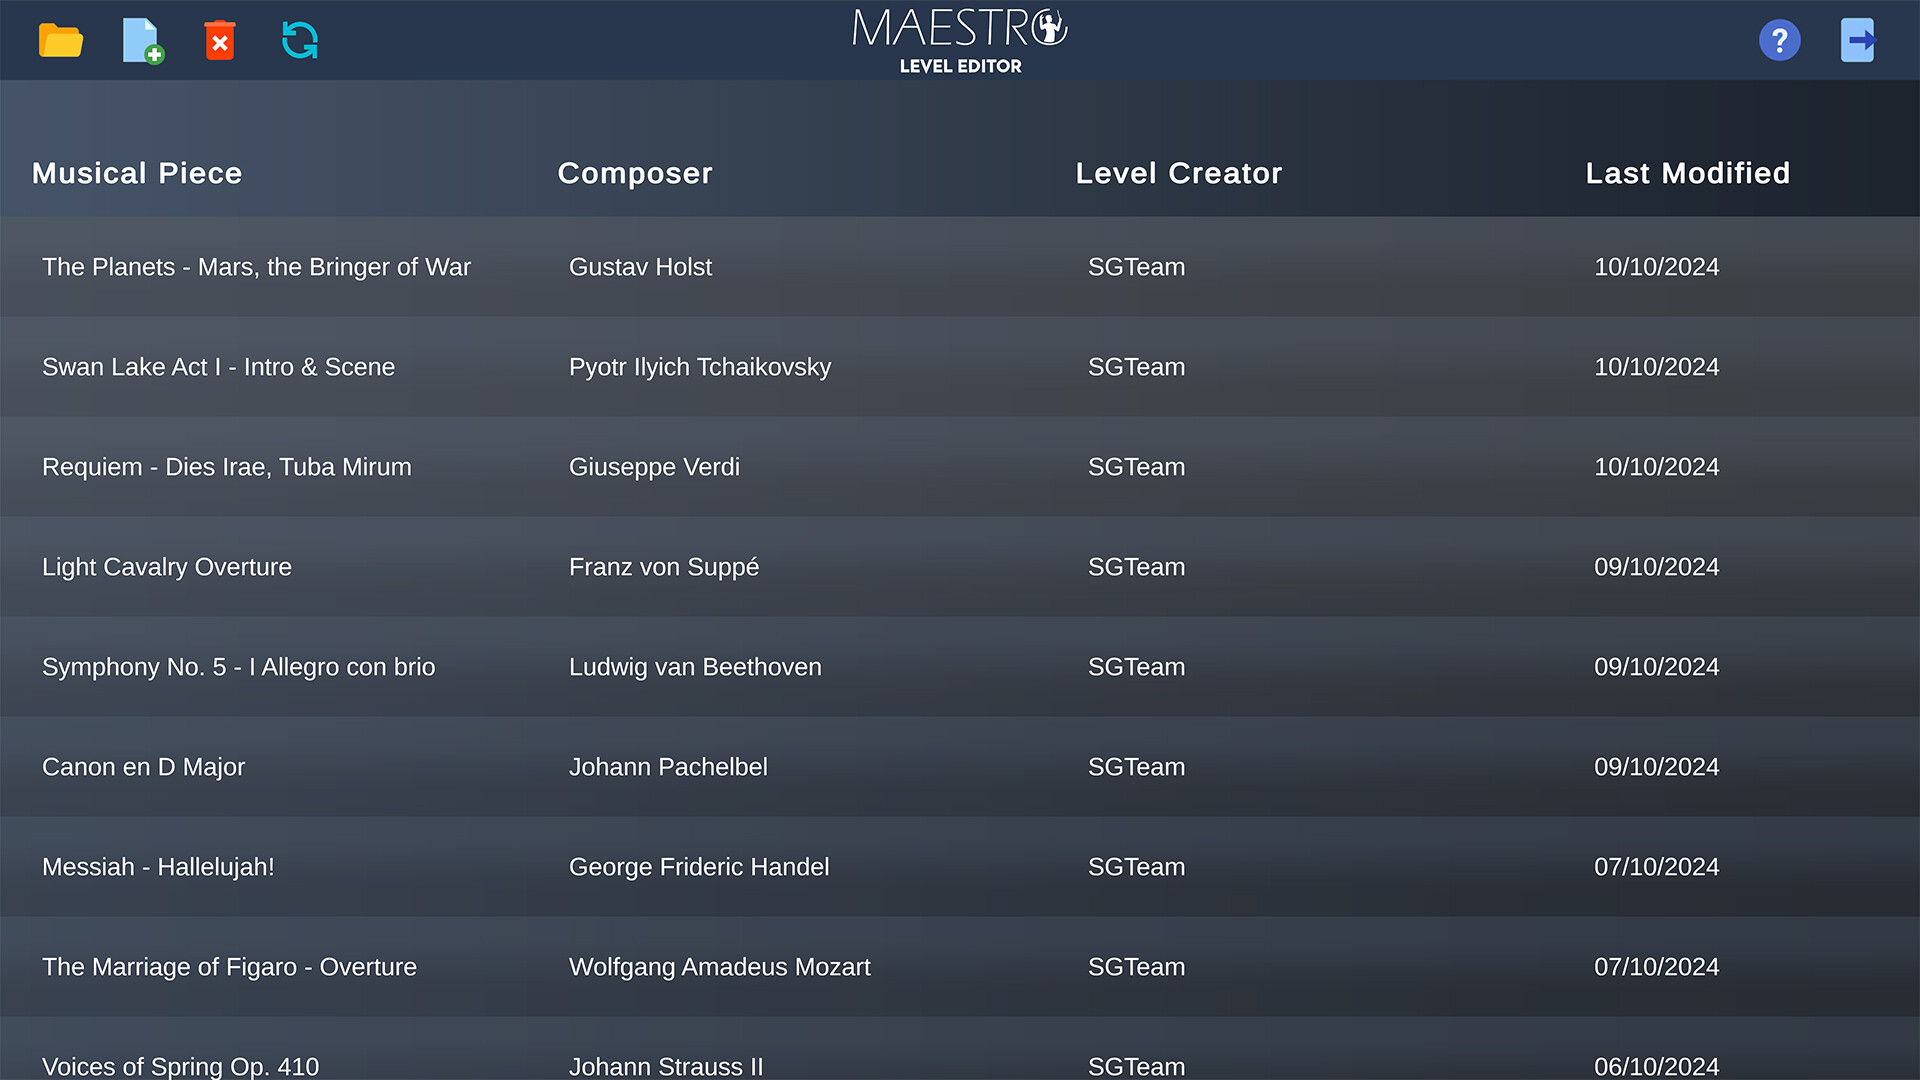Image resolution: width=1920 pixels, height=1080 pixels.
Task: Sort by Composer column header
Action: [x=635, y=173]
